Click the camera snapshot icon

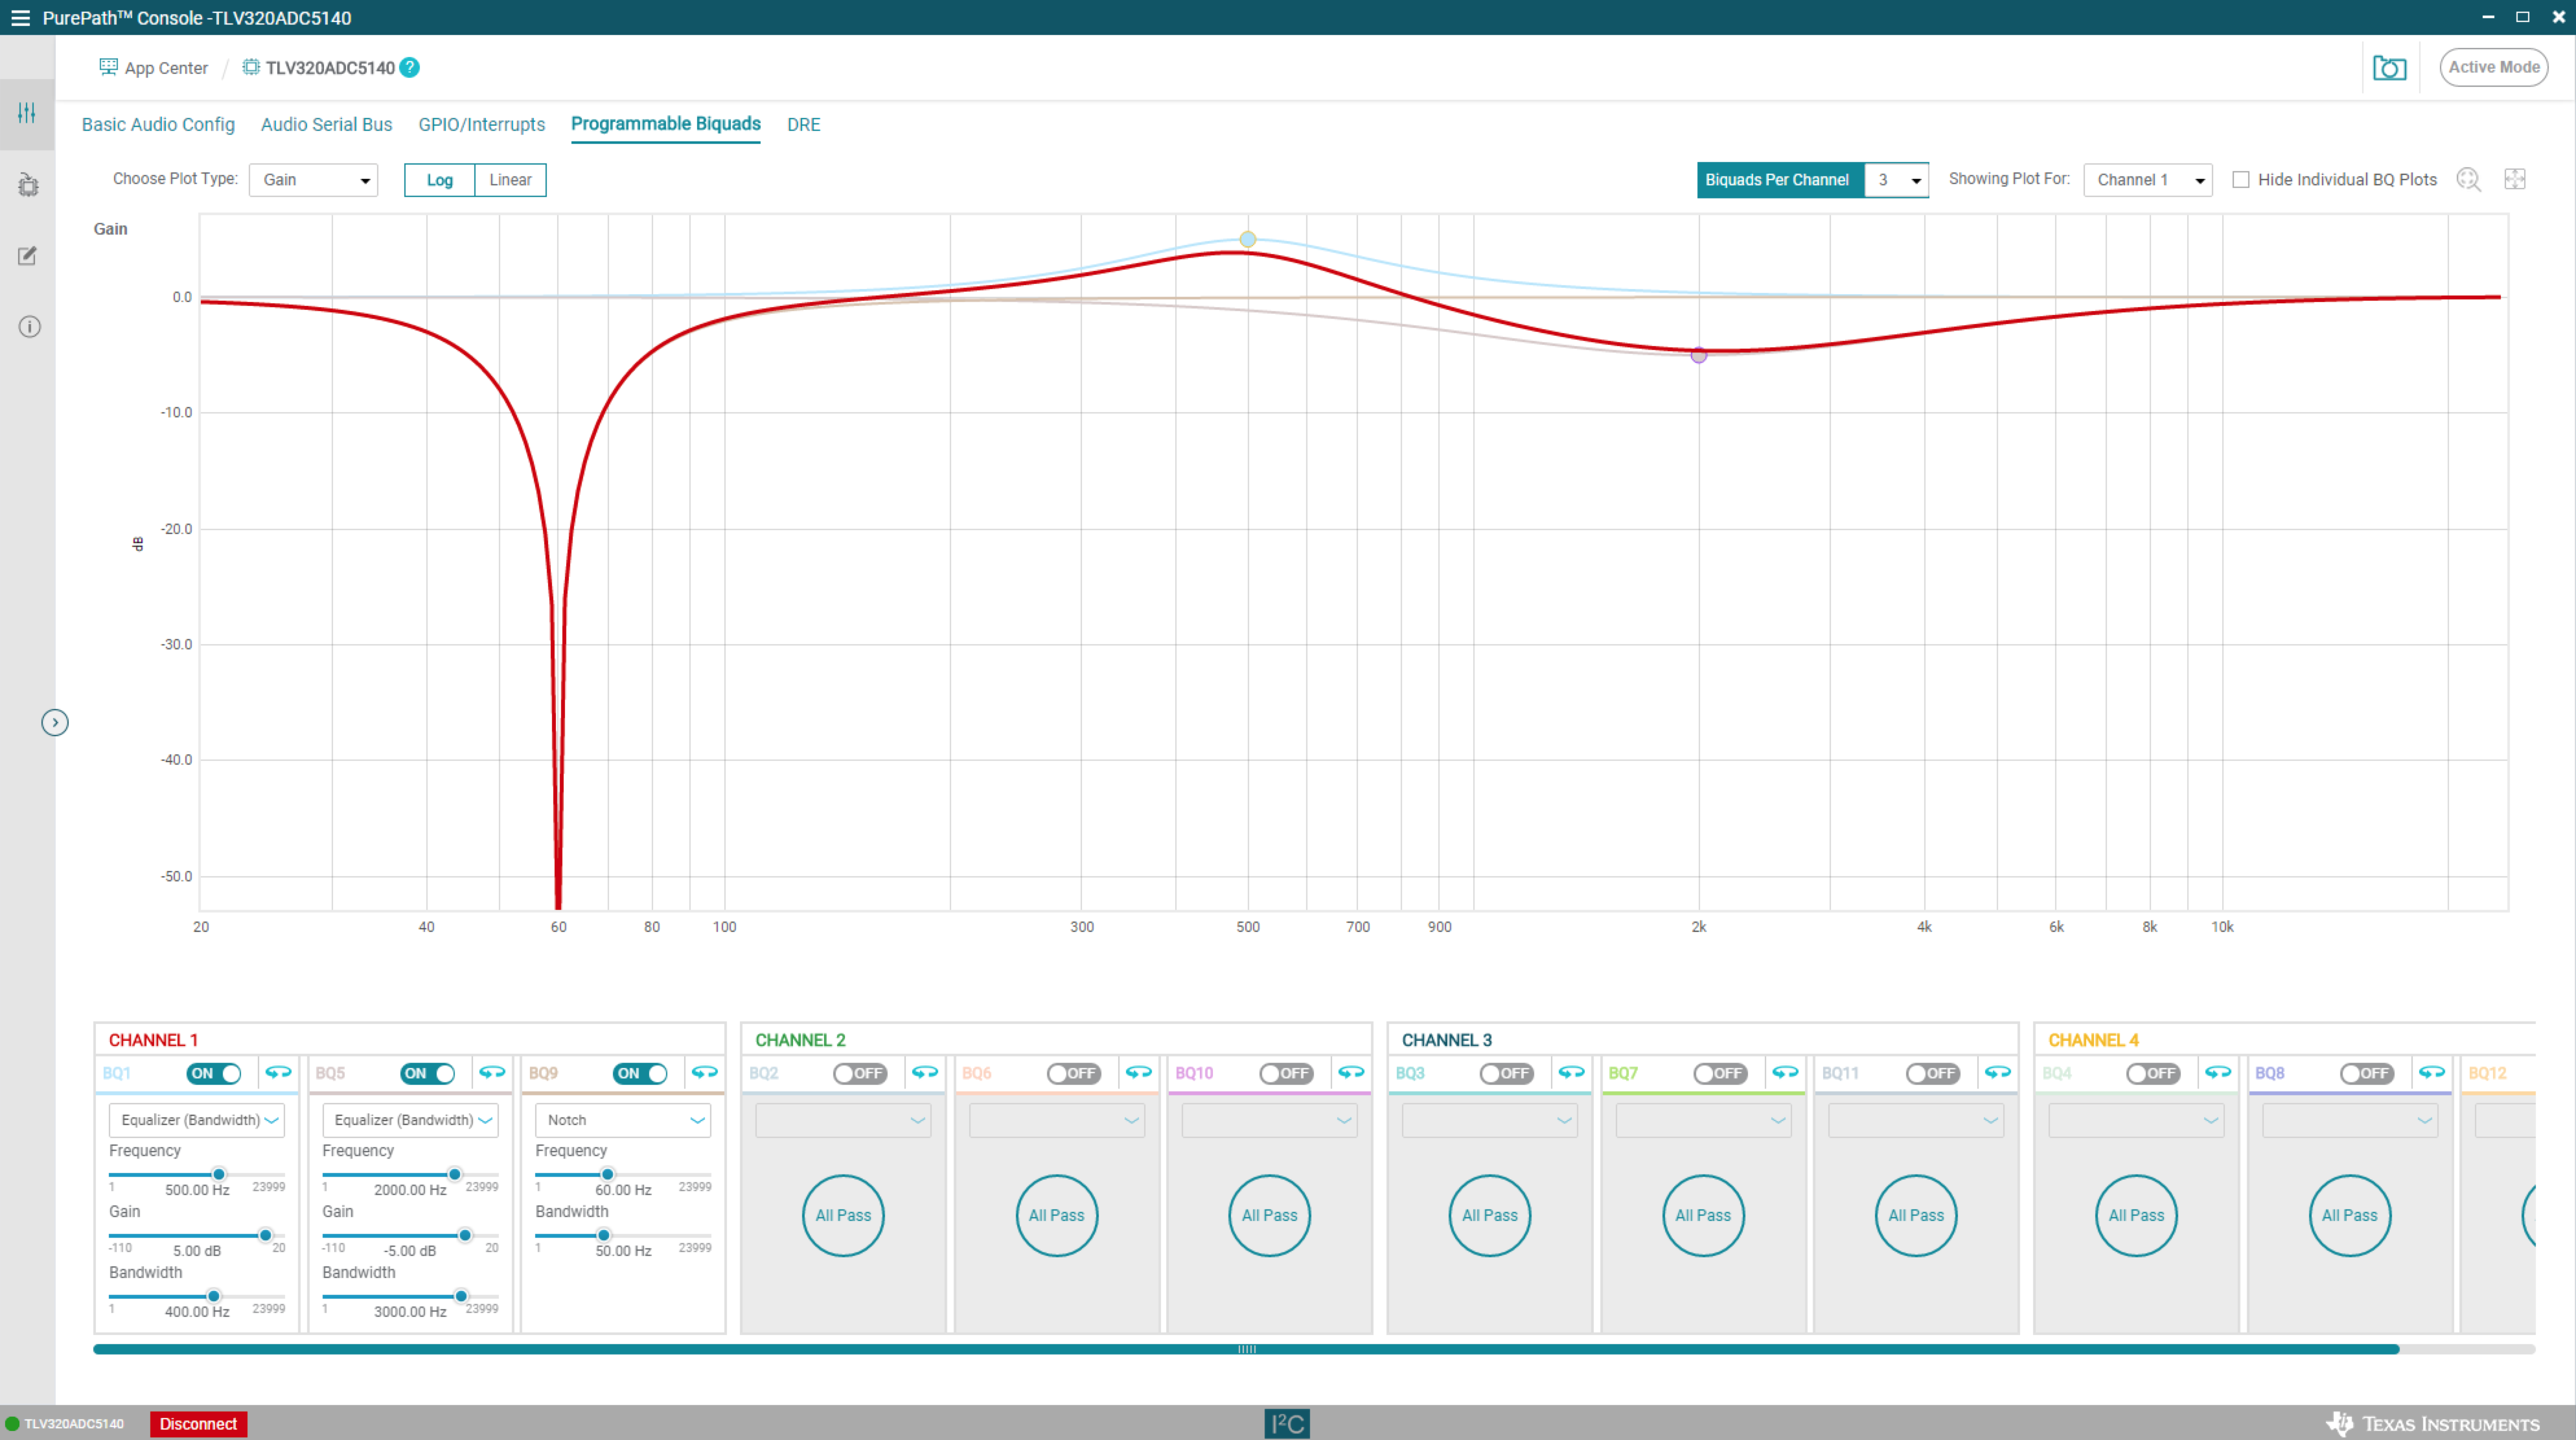(x=2389, y=68)
